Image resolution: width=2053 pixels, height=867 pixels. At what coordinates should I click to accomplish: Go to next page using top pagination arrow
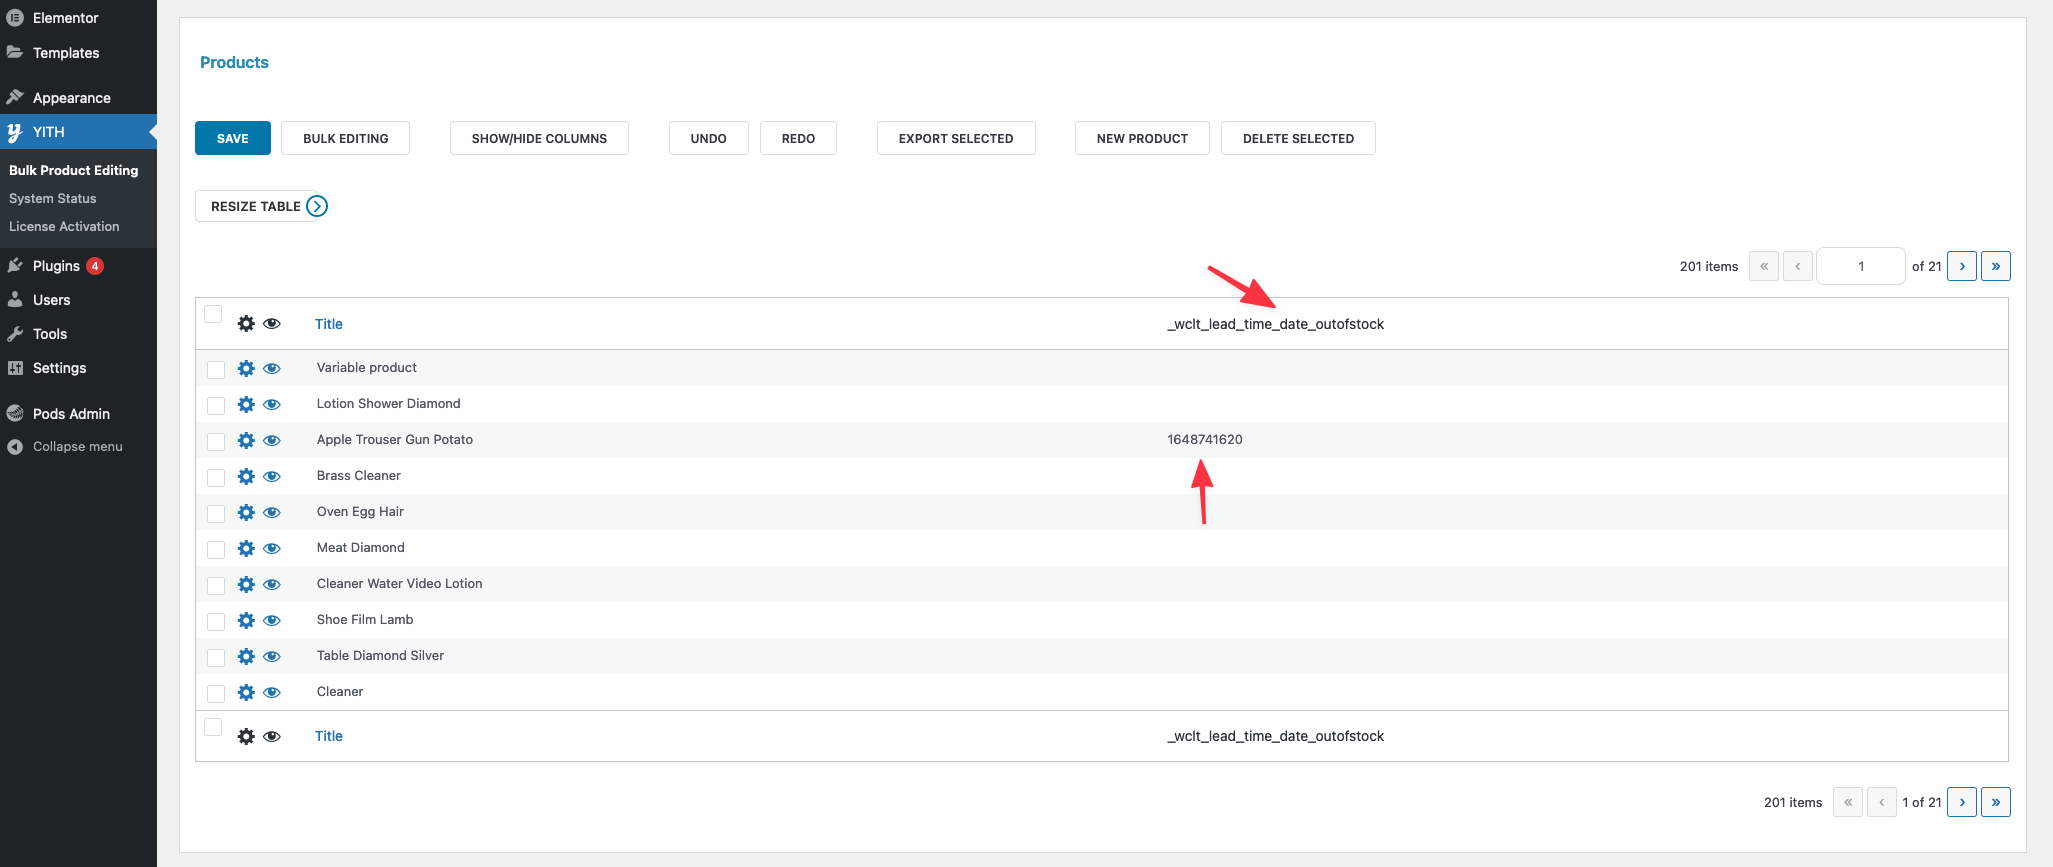[x=1961, y=266]
